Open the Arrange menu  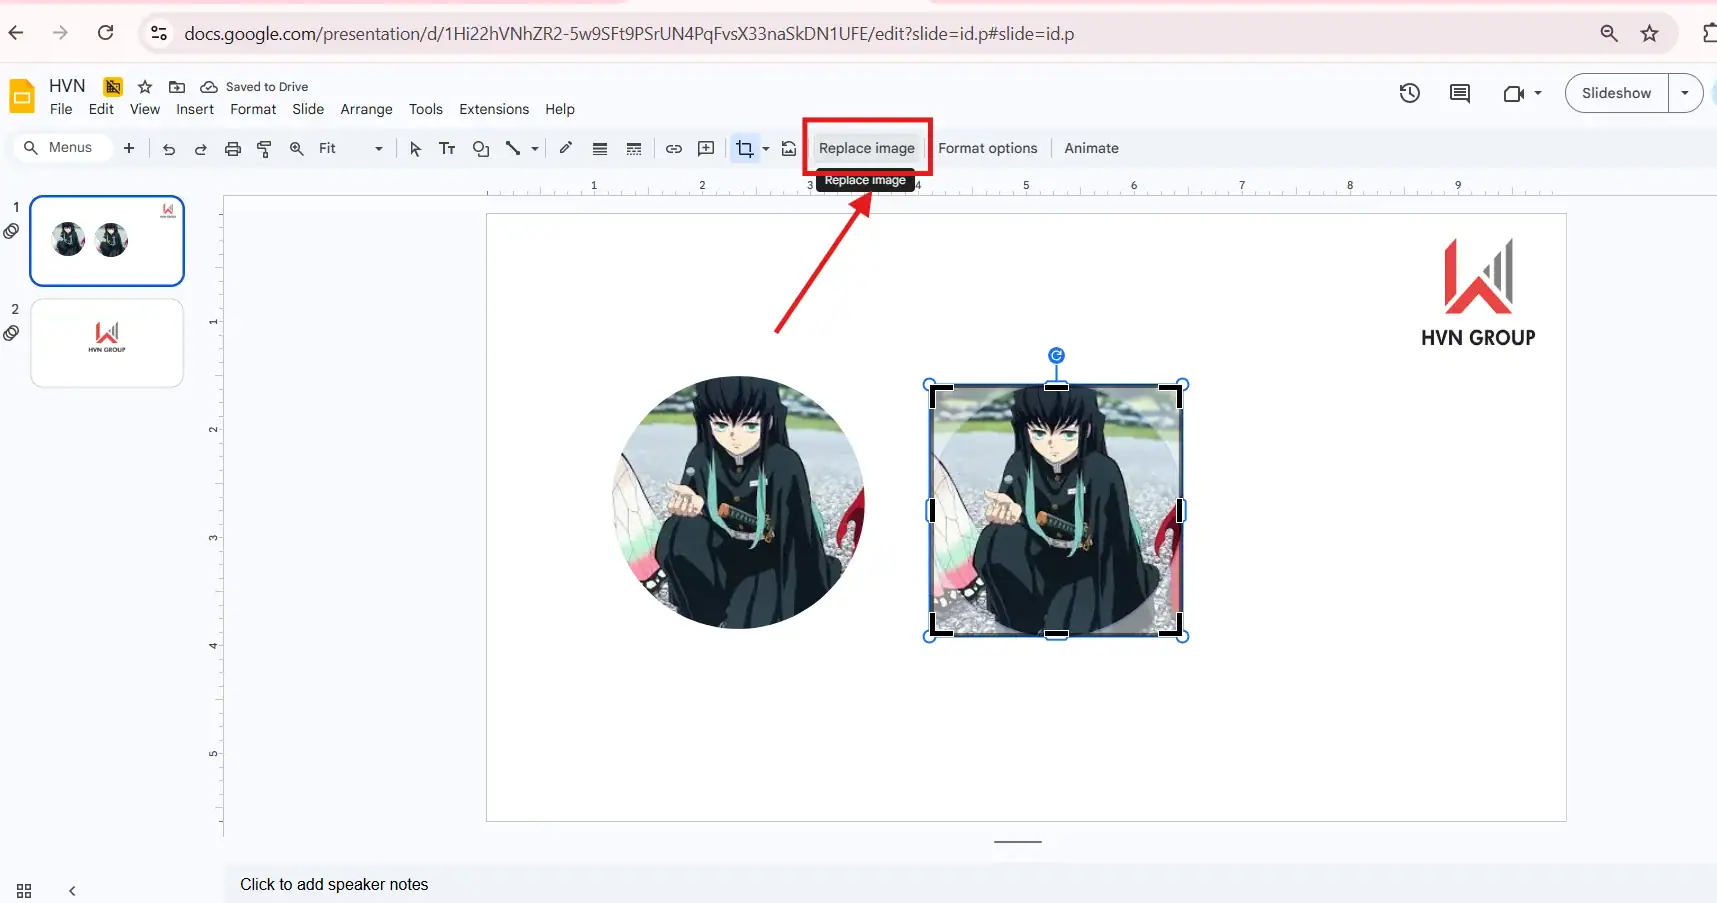pyautogui.click(x=366, y=109)
